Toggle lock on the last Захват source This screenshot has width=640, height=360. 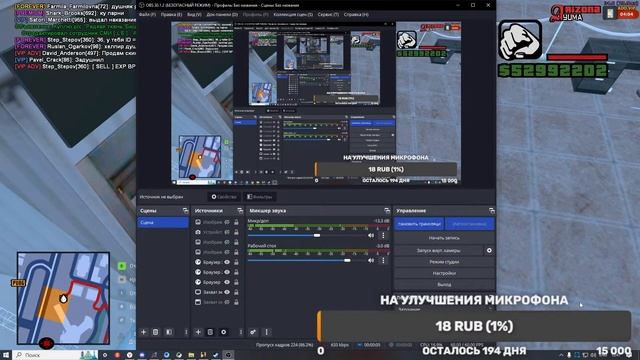click(x=236, y=302)
